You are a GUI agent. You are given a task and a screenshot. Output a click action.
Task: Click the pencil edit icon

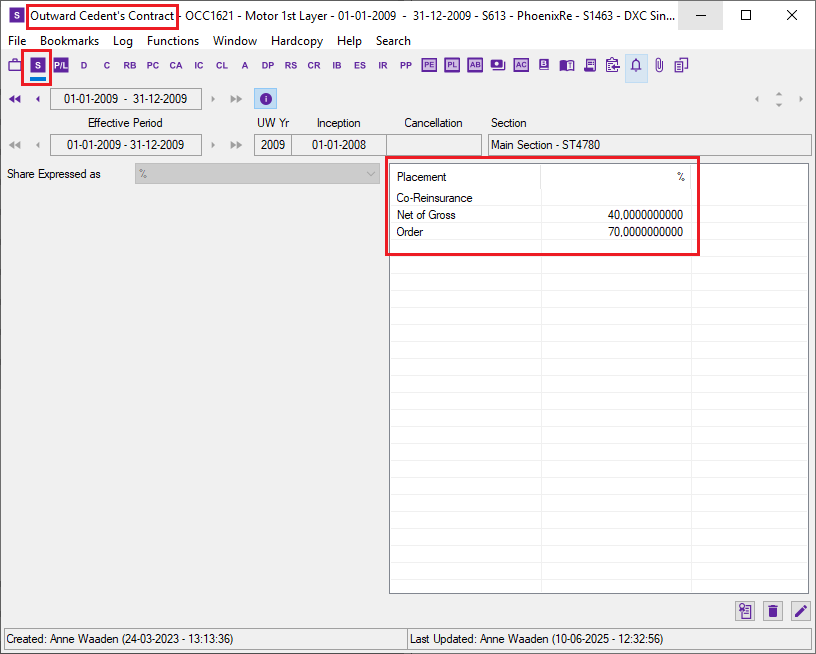point(800,611)
